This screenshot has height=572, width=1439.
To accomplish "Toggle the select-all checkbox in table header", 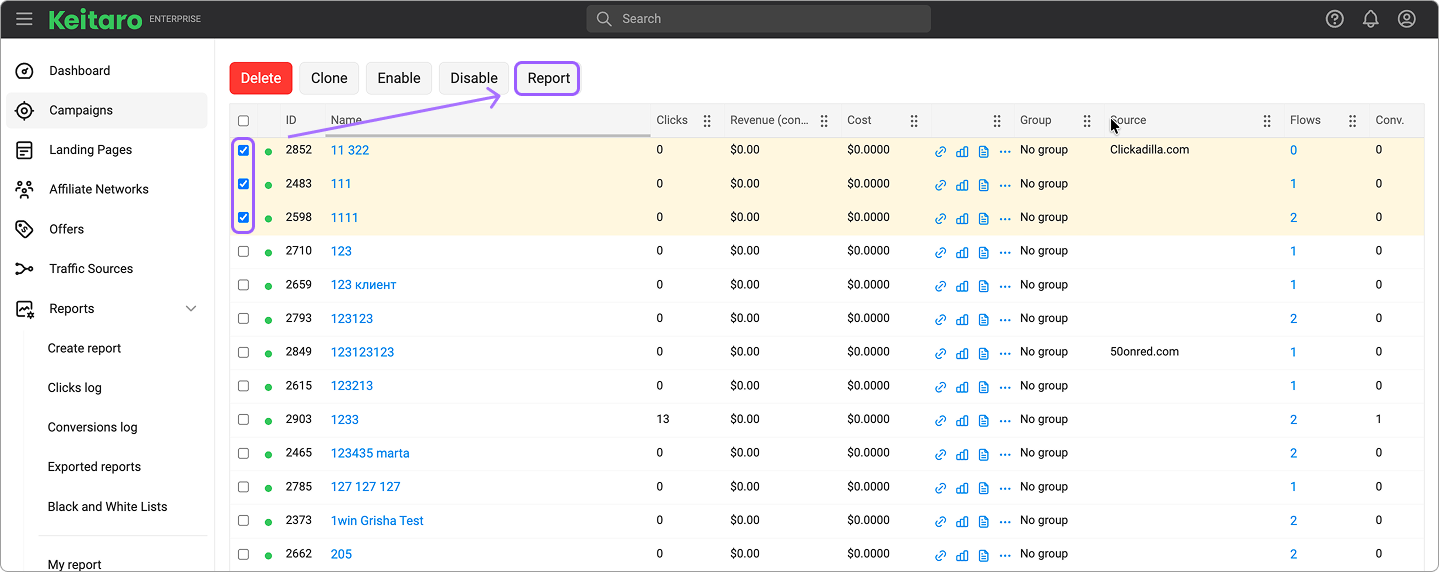I will (x=243, y=121).
